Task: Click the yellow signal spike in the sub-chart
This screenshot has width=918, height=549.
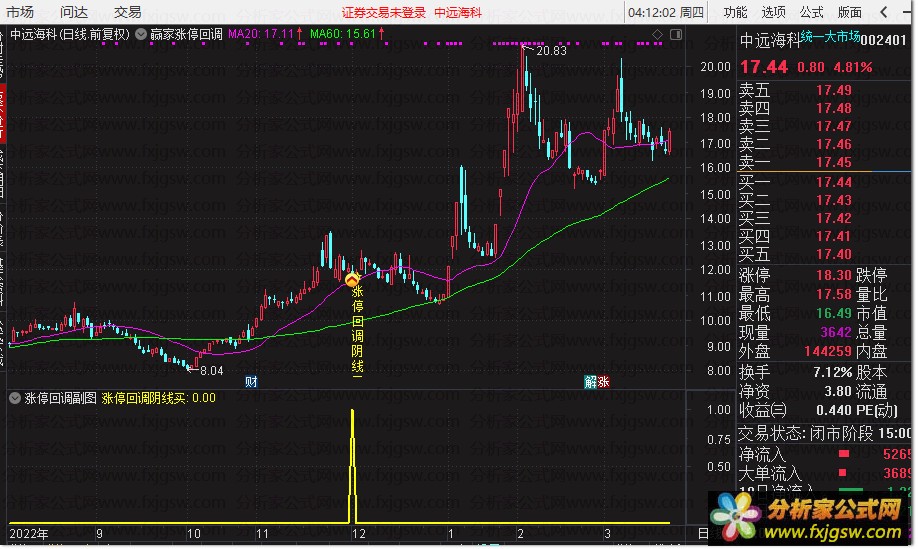Action: click(352, 465)
